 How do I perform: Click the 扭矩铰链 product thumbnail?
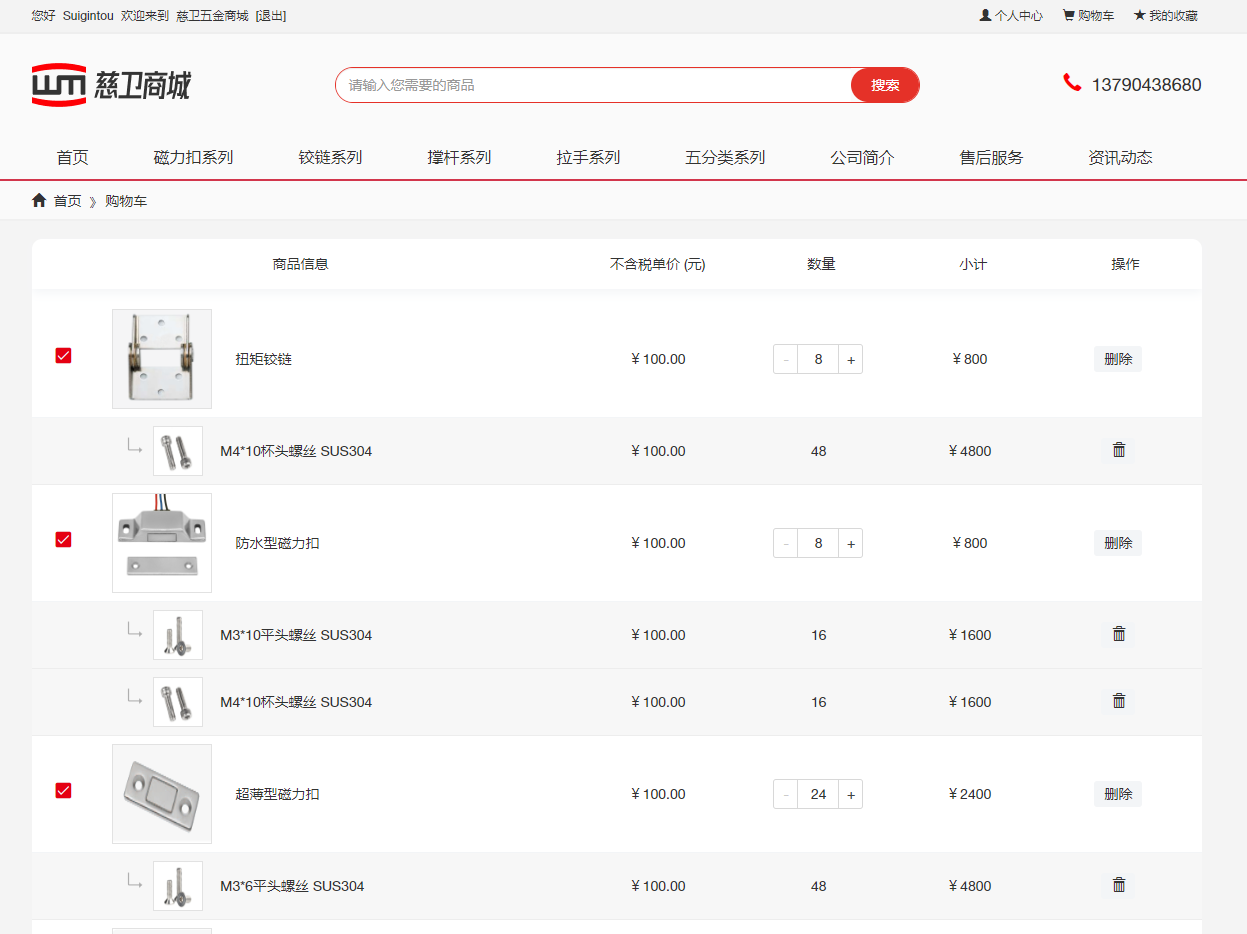[162, 358]
